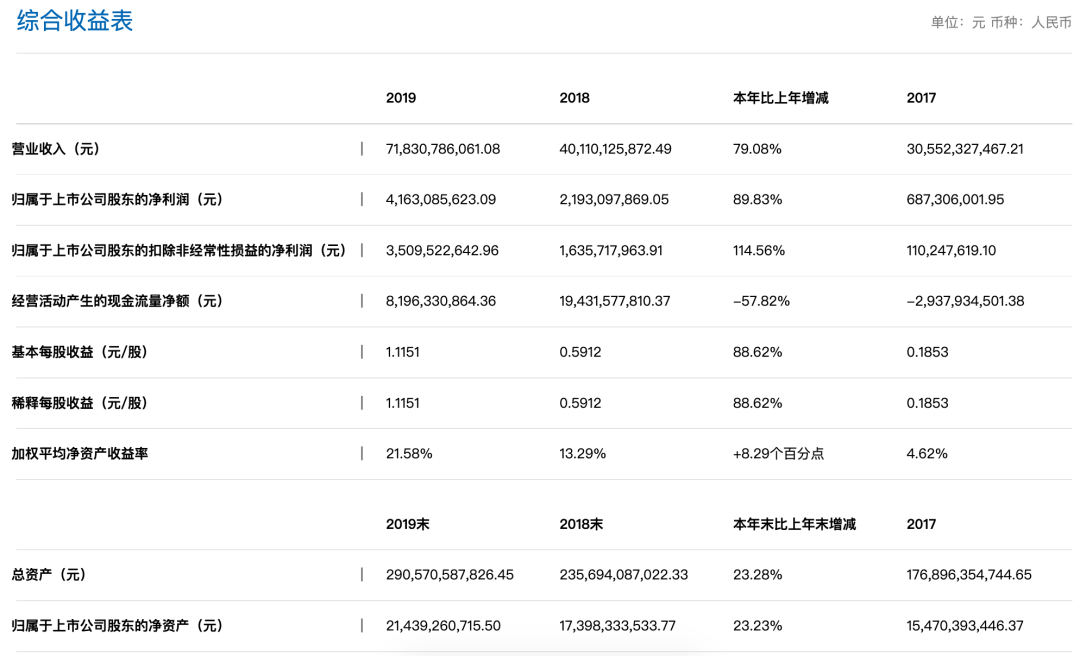
Task: Select the 2017 net profit value 687,306,001.95
Action: 955,200
